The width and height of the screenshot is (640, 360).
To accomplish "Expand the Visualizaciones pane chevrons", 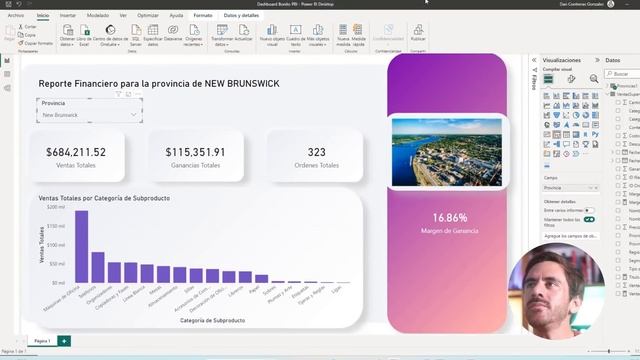I will (x=597, y=60).
